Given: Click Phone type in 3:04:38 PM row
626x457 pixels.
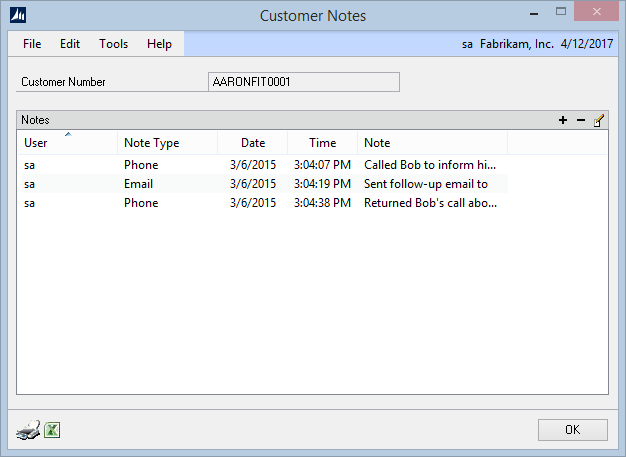Looking at the screenshot, I should pos(141,203).
